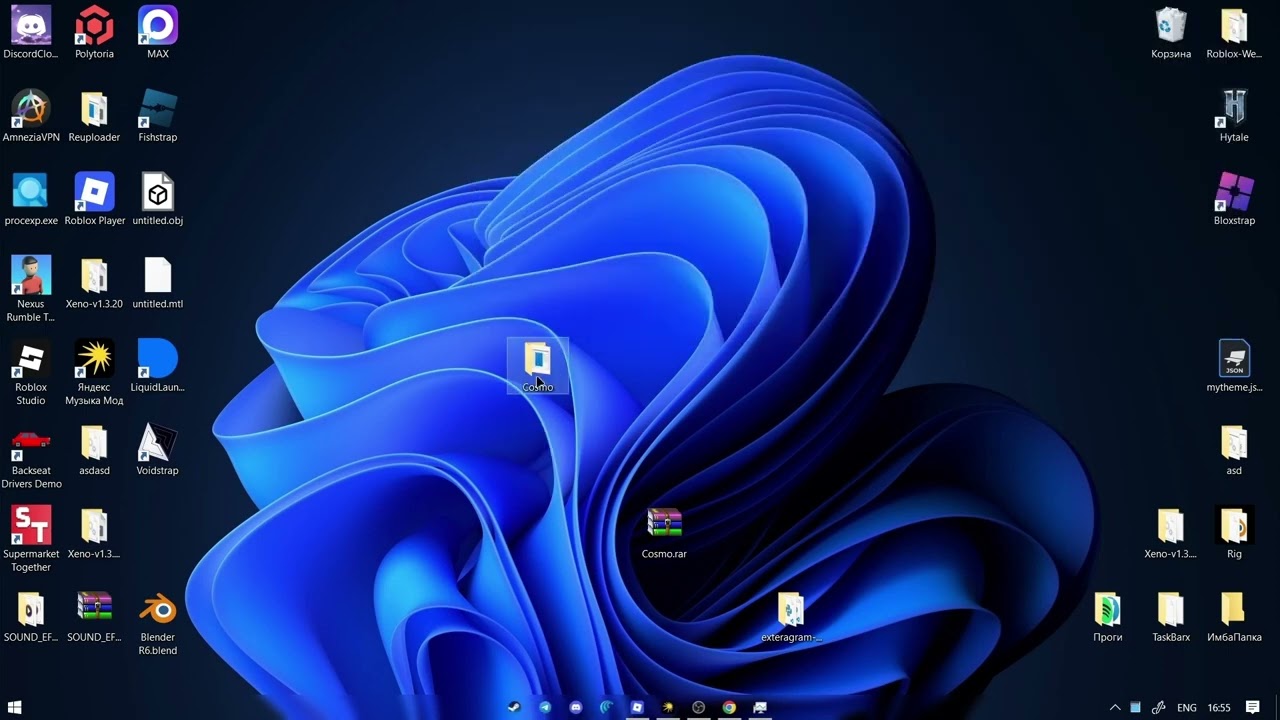Open Discord from the taskbar
This screenshot has height=720, width=1280.
pyautogui.click(x=576, y=707)
